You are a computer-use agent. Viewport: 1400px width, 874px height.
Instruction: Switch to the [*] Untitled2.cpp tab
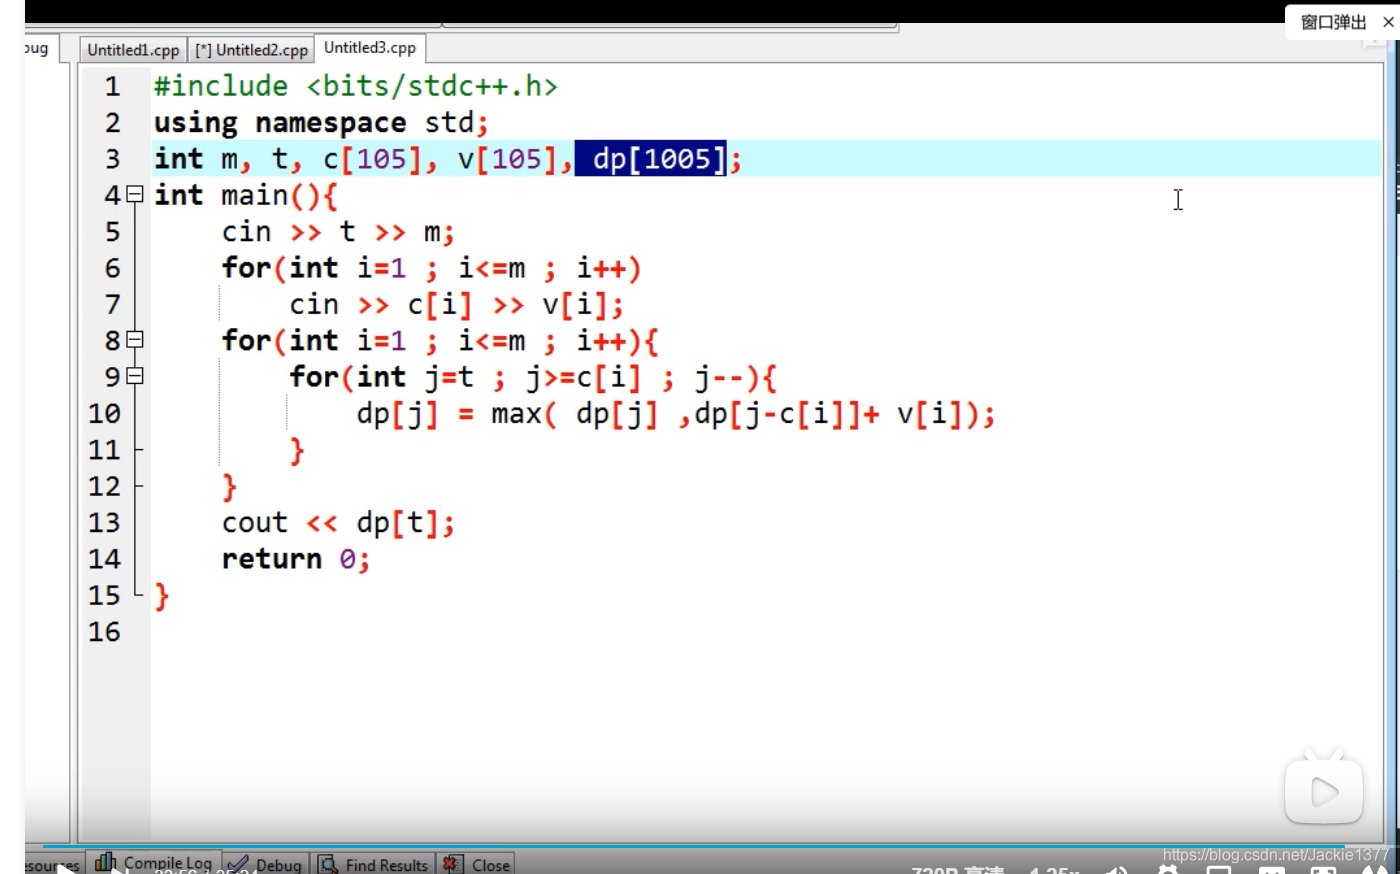[x=251, y=50]
